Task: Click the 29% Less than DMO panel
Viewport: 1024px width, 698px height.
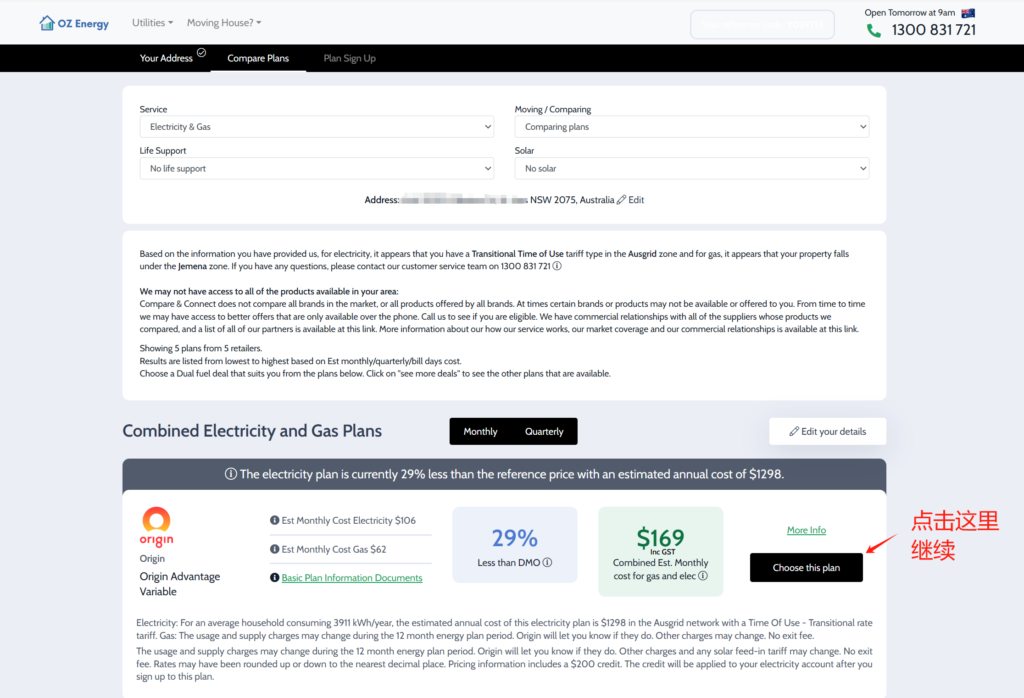Action: [x=515, y=545]
